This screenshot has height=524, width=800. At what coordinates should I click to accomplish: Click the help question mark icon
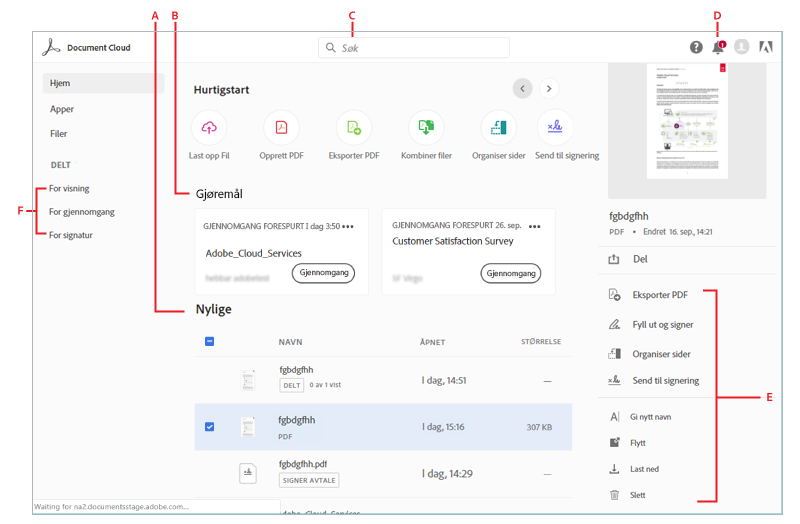pos(696,47)
